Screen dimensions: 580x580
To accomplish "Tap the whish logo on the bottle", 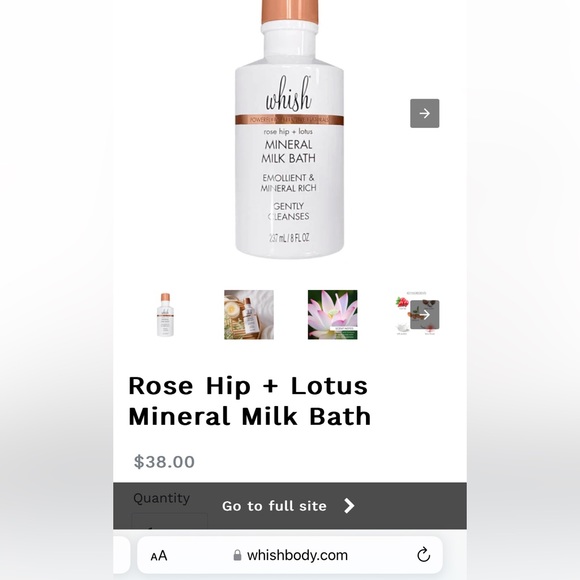I will click(288, 93).
